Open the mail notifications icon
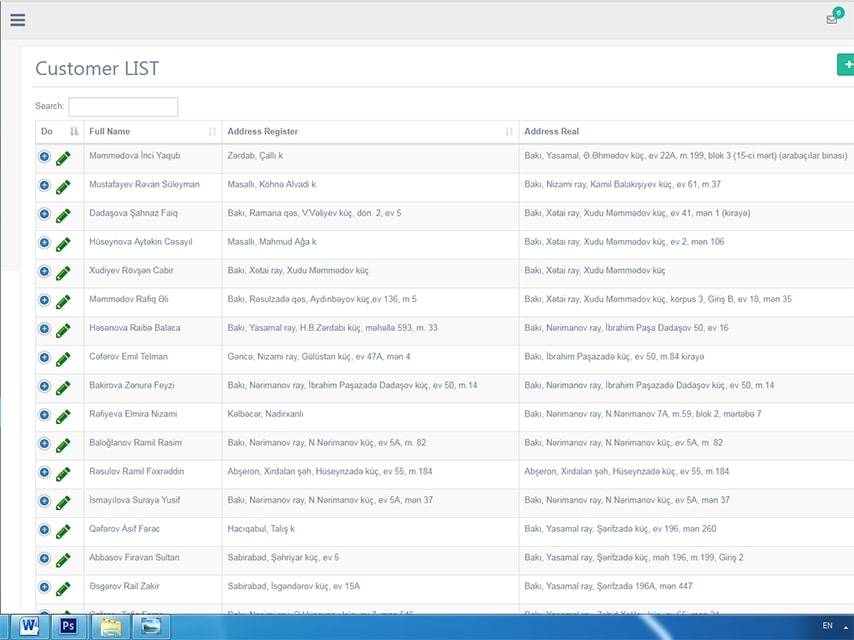 (832, 19)
